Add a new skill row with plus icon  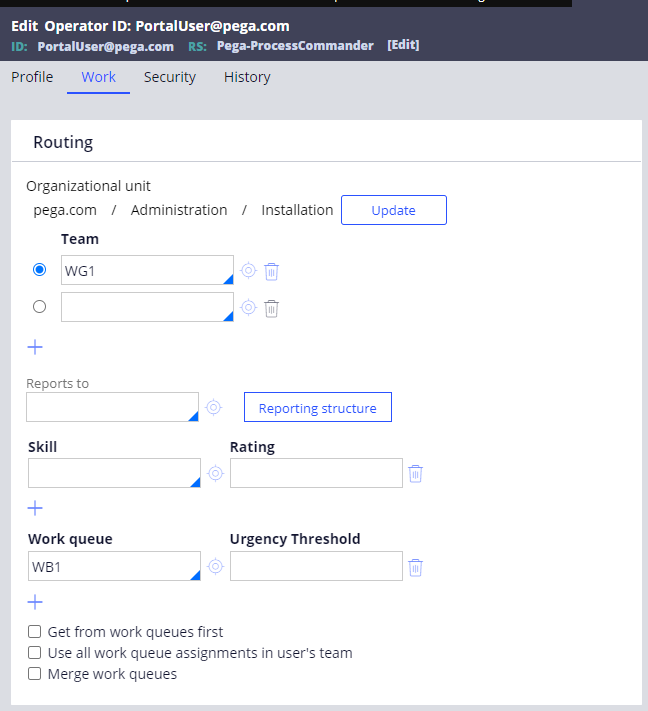[x=35, y=508]
